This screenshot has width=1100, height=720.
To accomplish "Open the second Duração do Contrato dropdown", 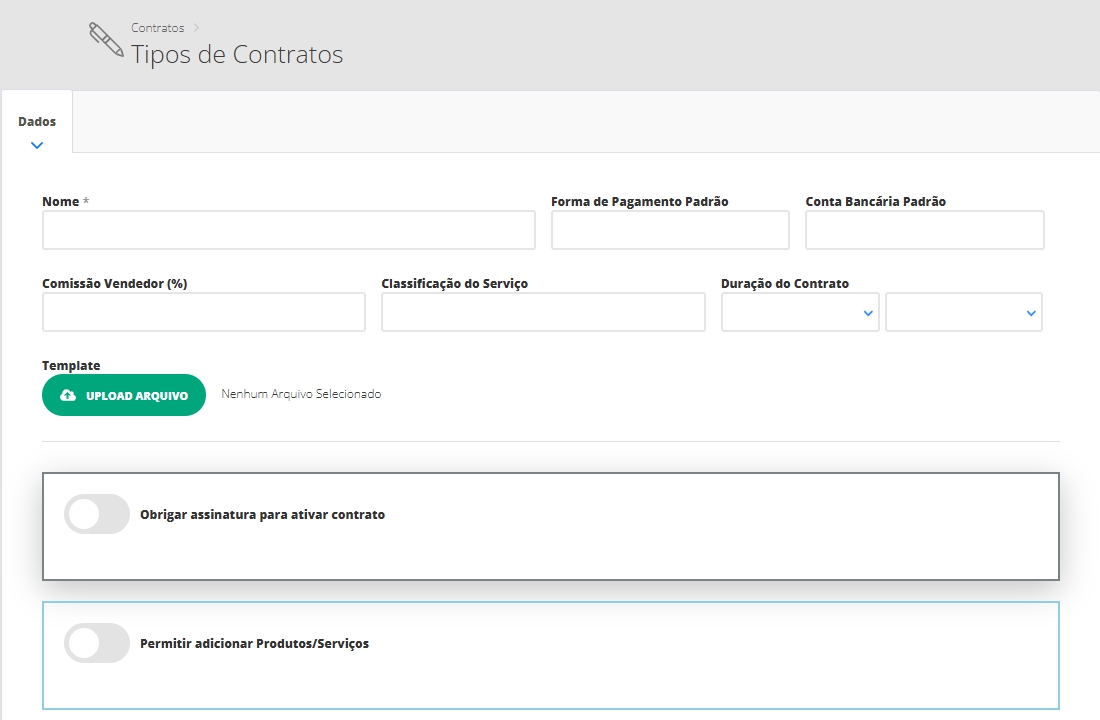I will (x=963, y=312).
